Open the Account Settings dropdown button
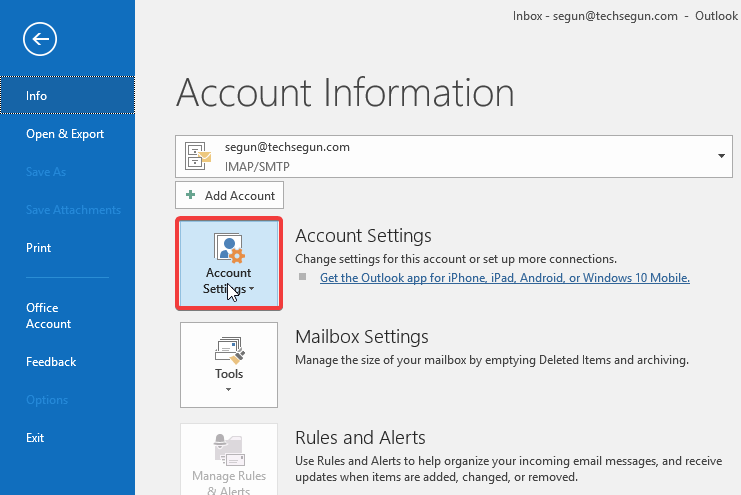The width and height of the screenshot is (741, 495). [x=229, y=263]
